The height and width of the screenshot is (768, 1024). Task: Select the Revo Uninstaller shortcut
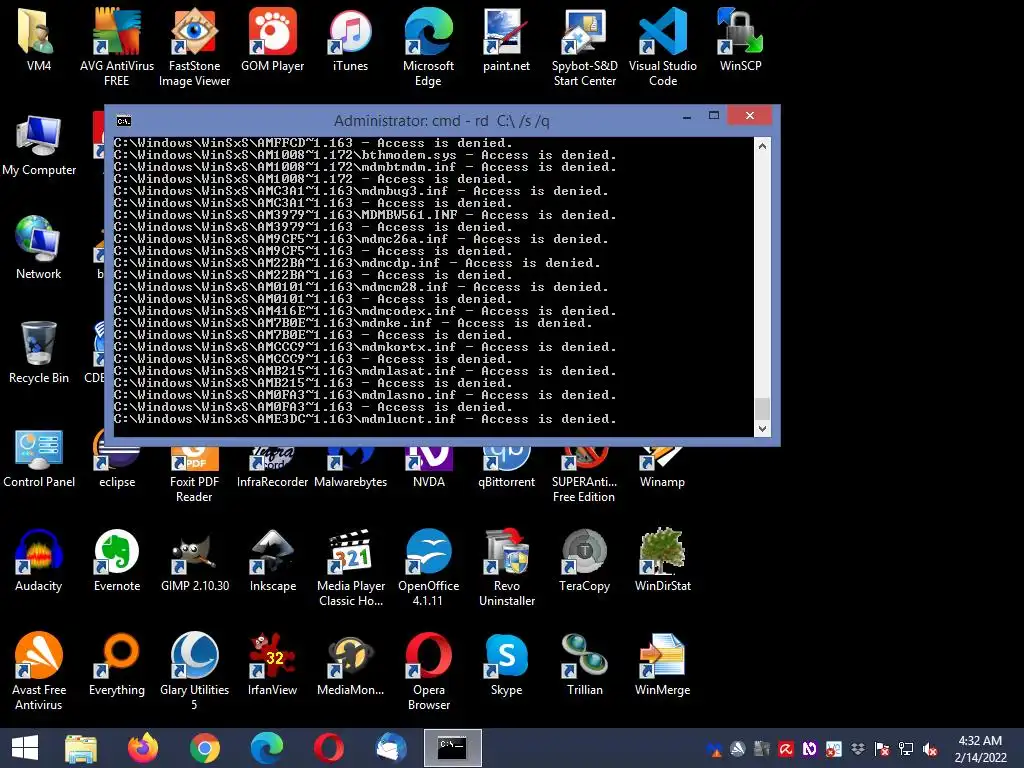(x=507, y=568)
